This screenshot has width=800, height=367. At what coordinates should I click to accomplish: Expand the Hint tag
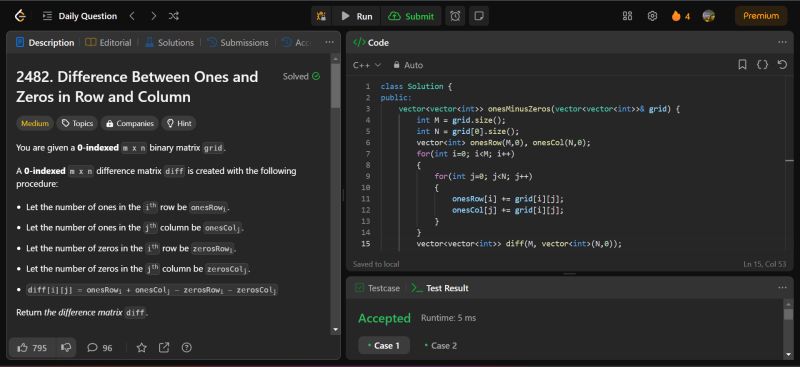[x=178, y=124]
